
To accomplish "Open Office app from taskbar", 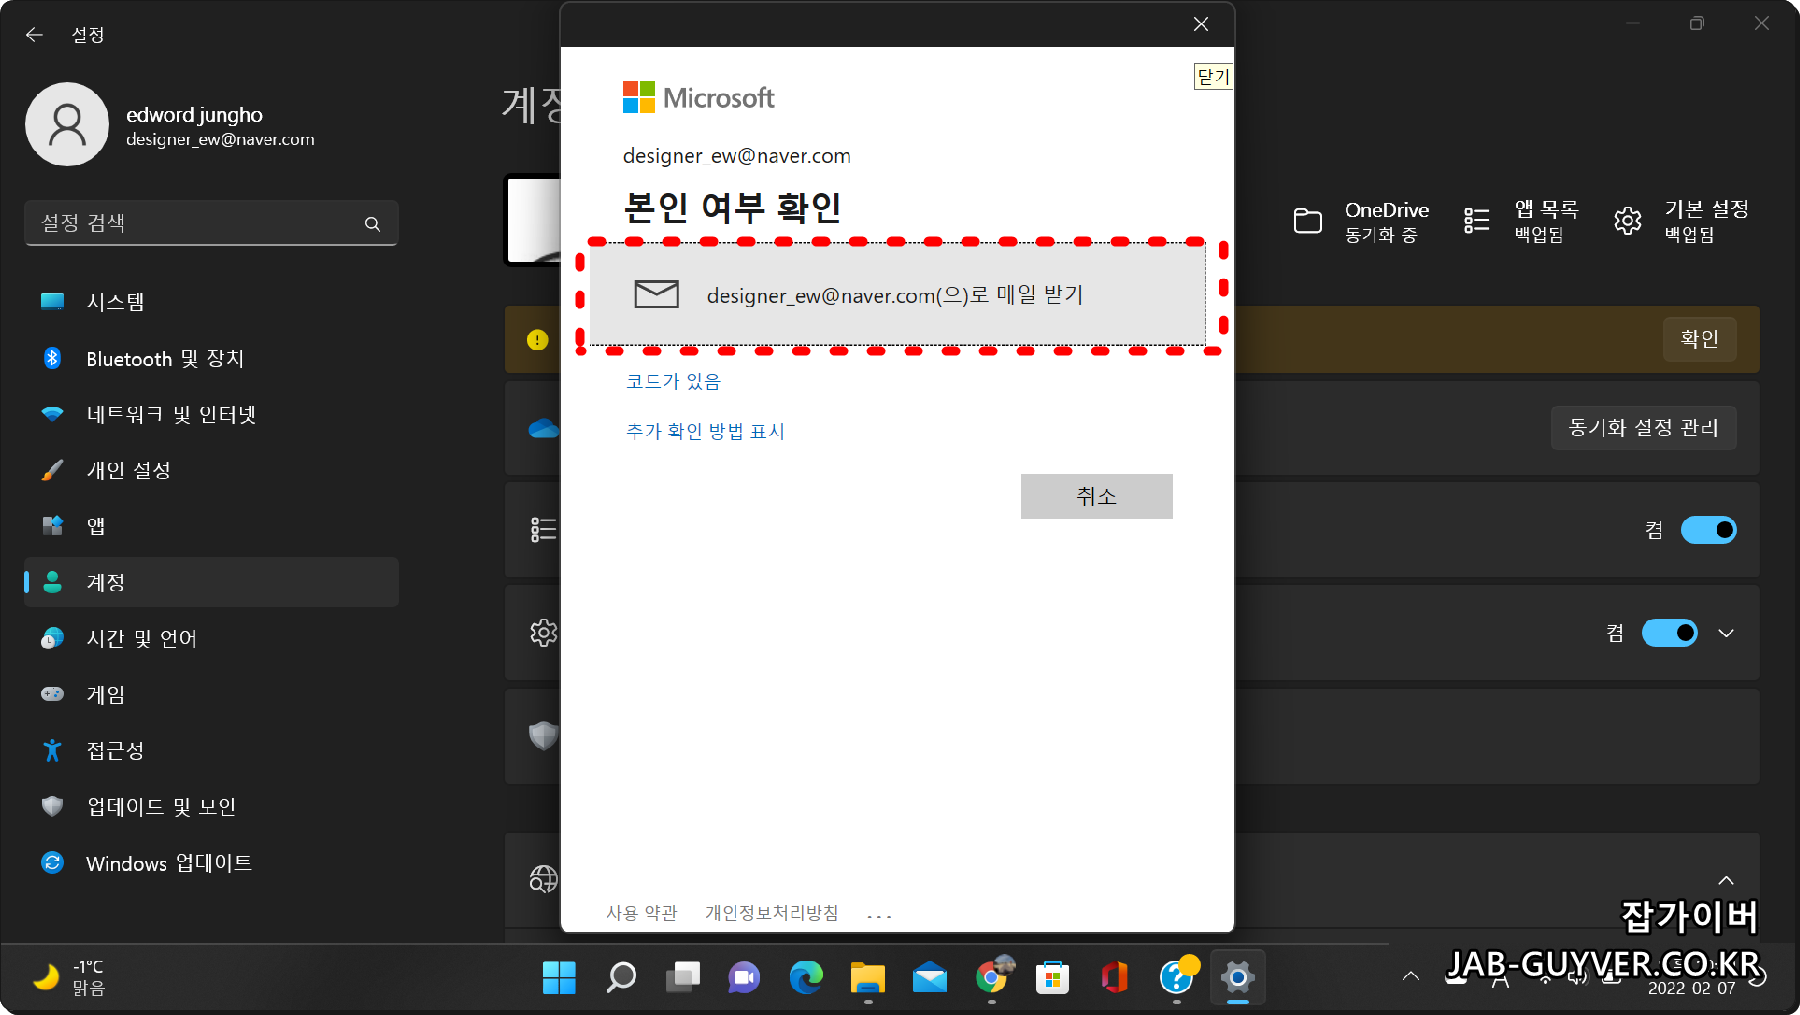I will click(1115, 977).
